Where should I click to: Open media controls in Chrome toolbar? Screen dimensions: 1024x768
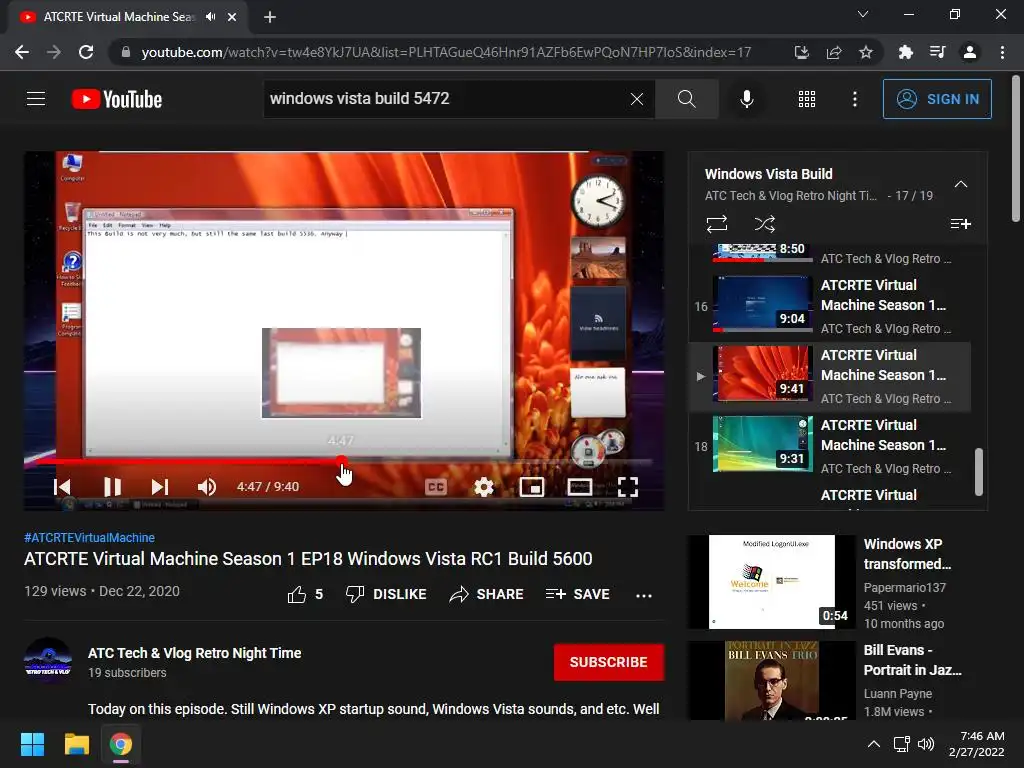(x=937, y=52)
